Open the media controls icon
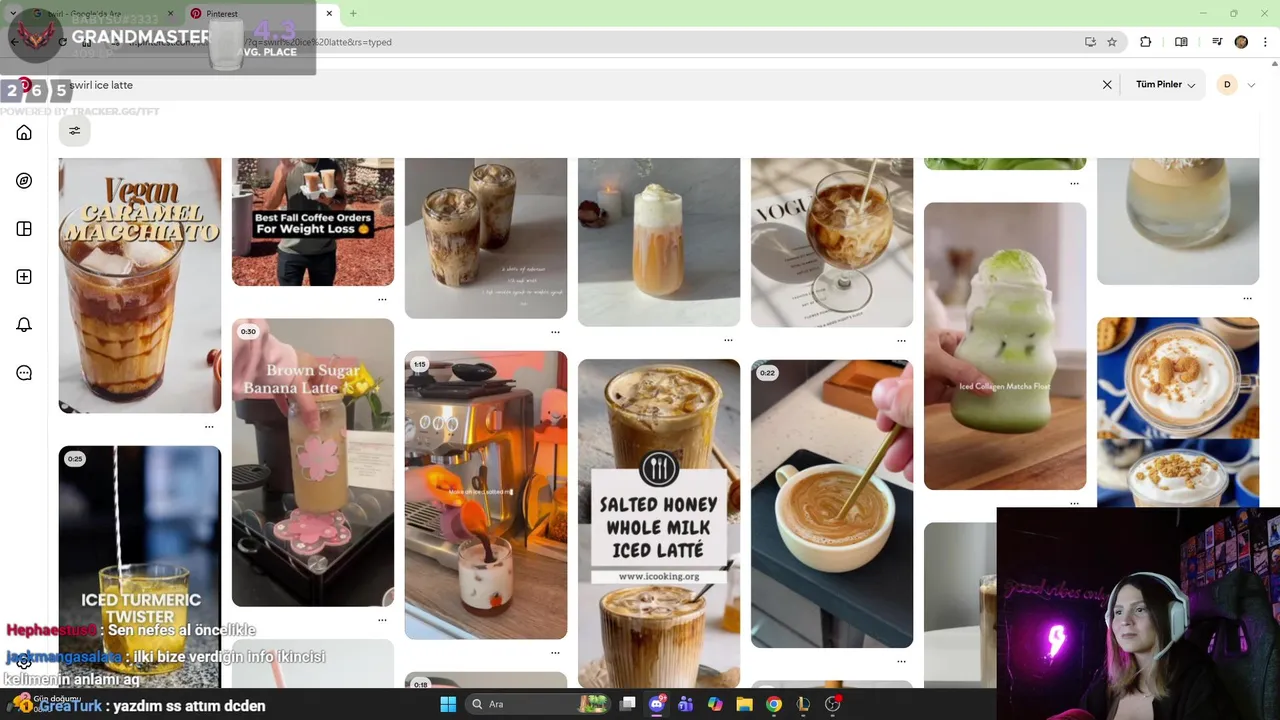Image resolution: width=1280 pixels, height=720 pixels. point(1217,42)
